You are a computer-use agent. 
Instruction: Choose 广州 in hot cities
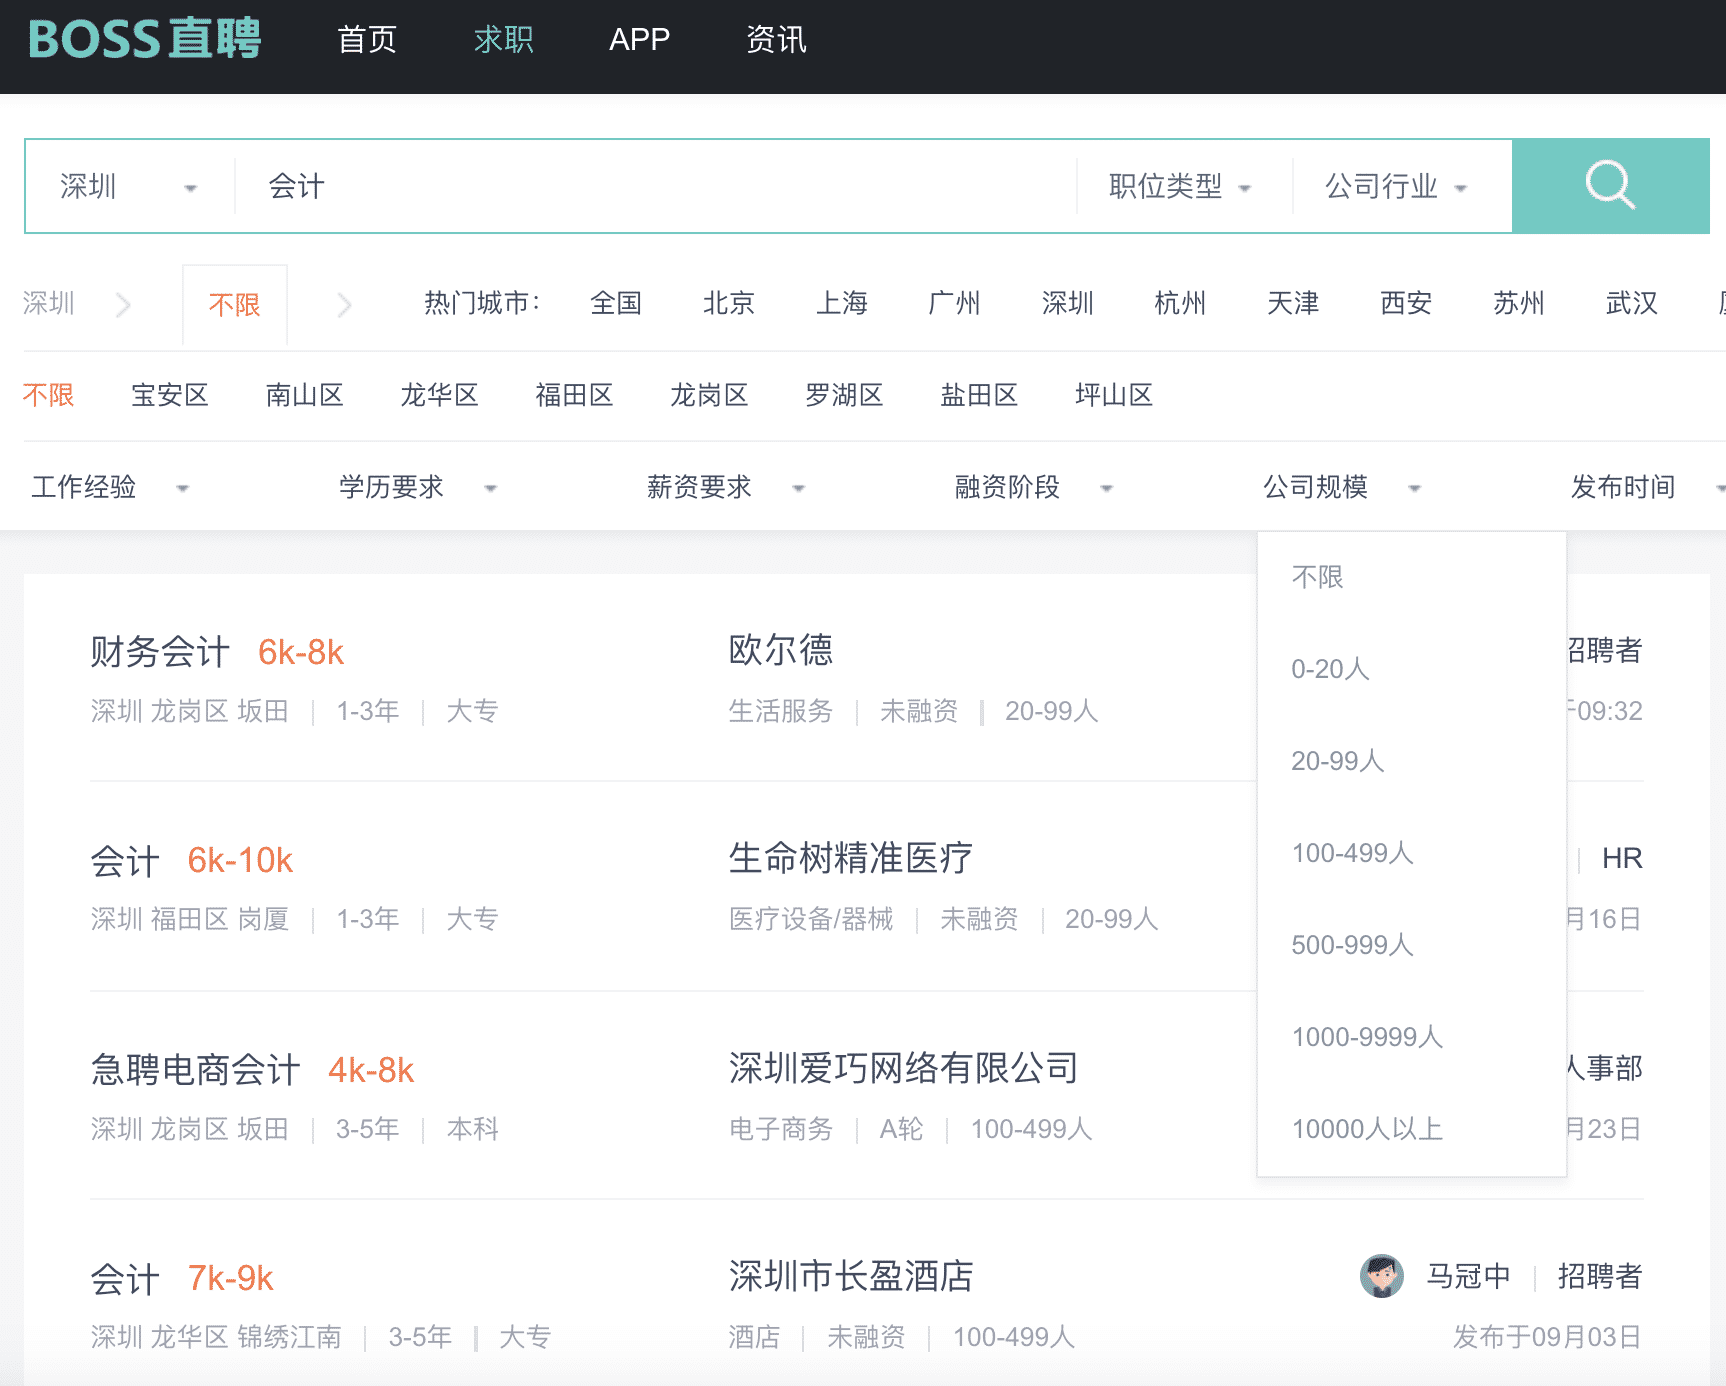[954, 303]
